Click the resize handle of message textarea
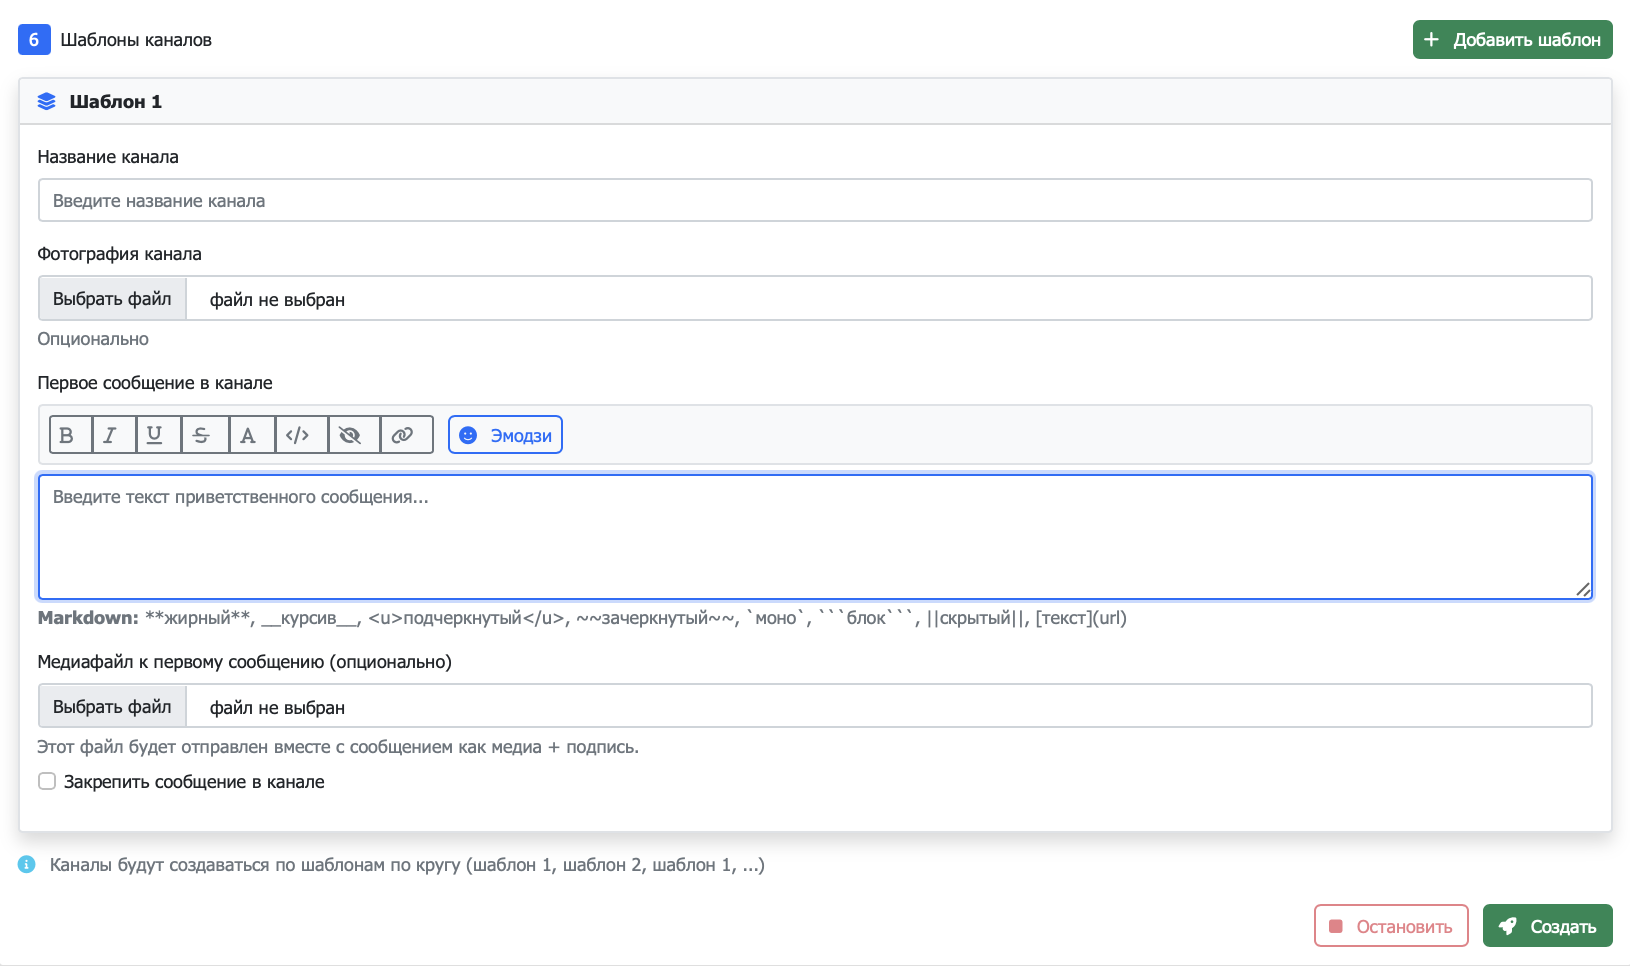This screenshot has width=1630, height=966. (x=1582, y=589)
